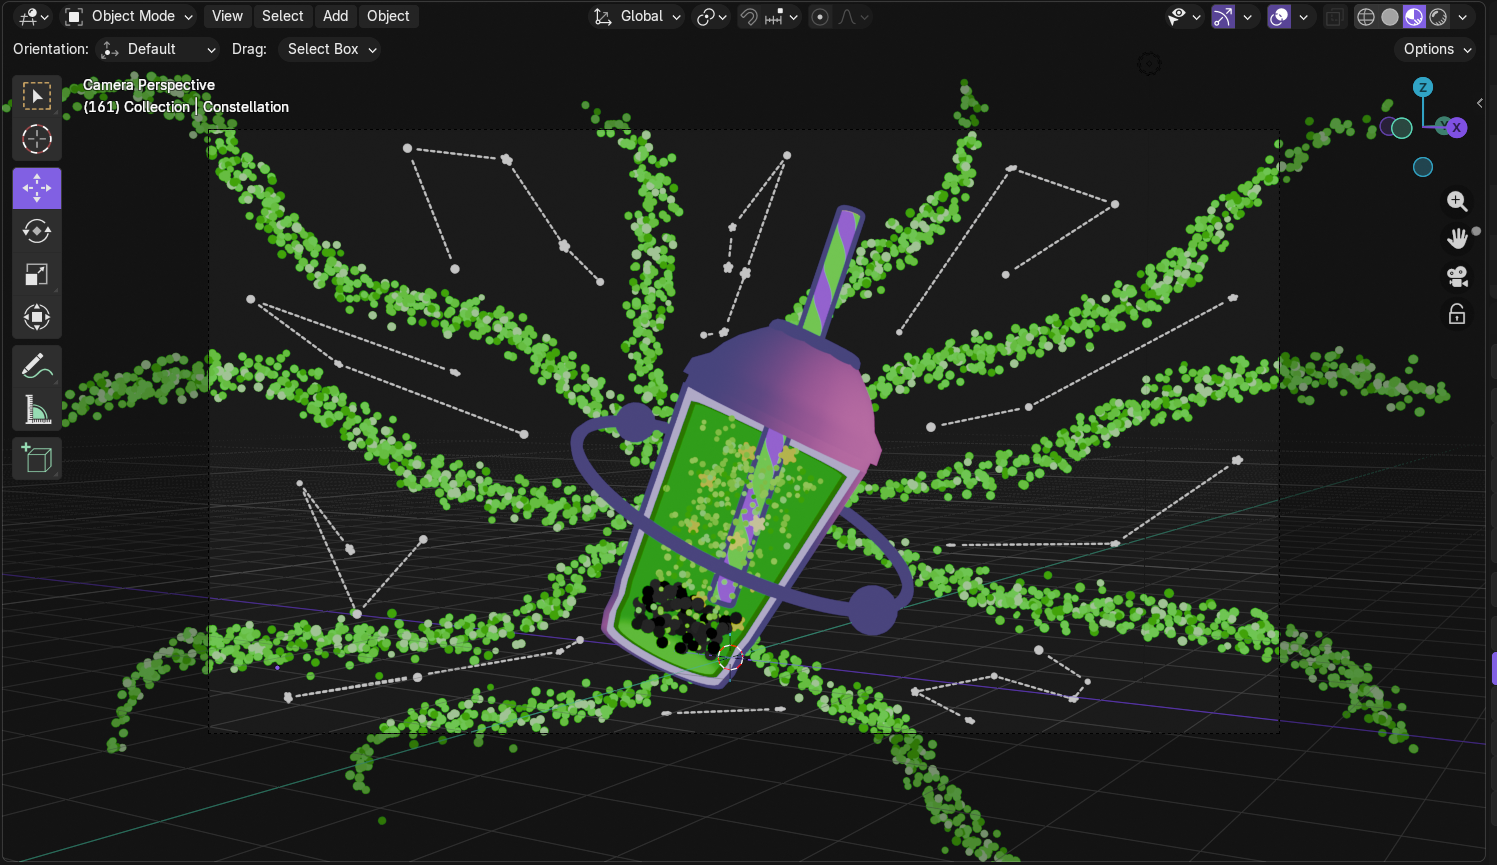Switch to Material Preview shading
This screenshot has height=865, width=1497.
click(1414, 16)
